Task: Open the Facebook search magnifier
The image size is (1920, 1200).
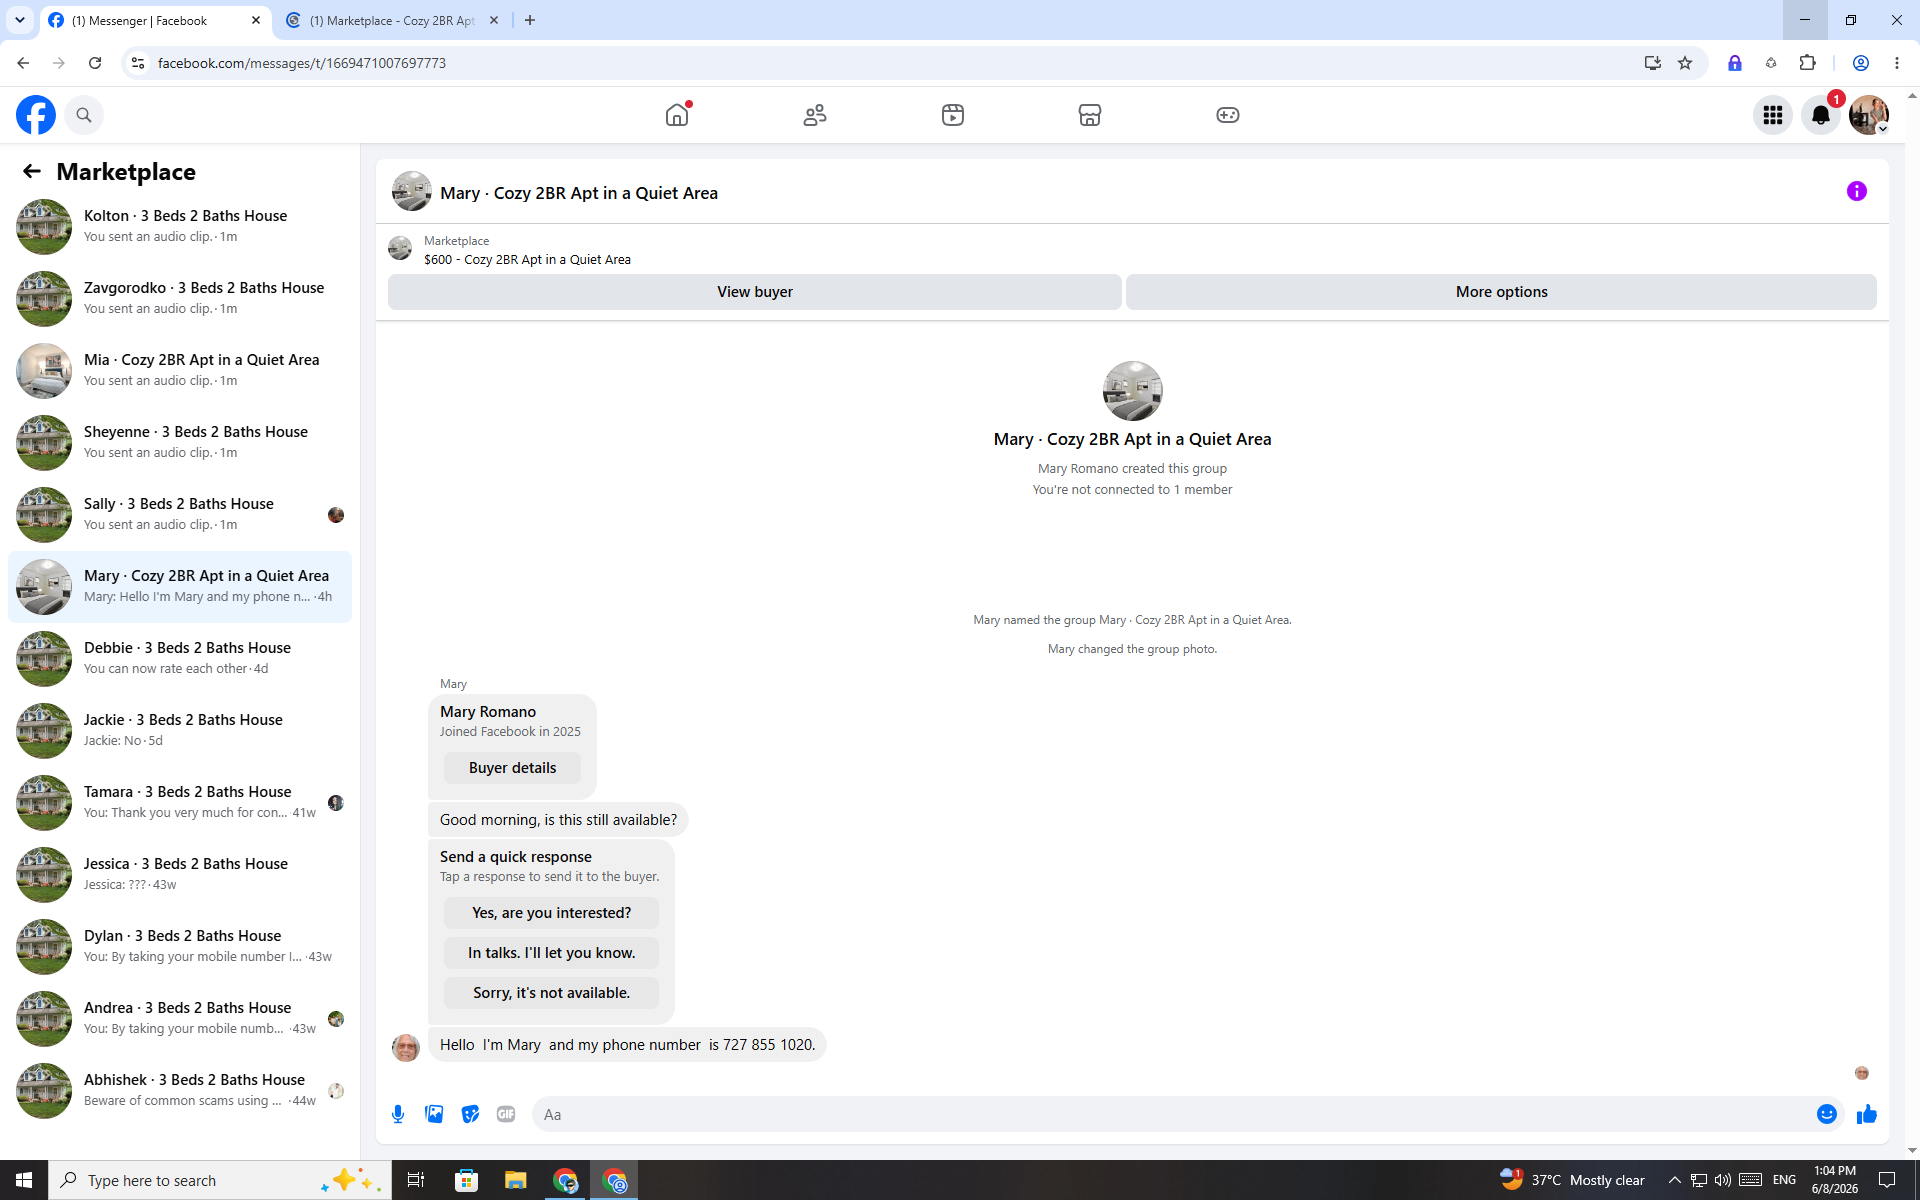Action: [x=84, y=115]
